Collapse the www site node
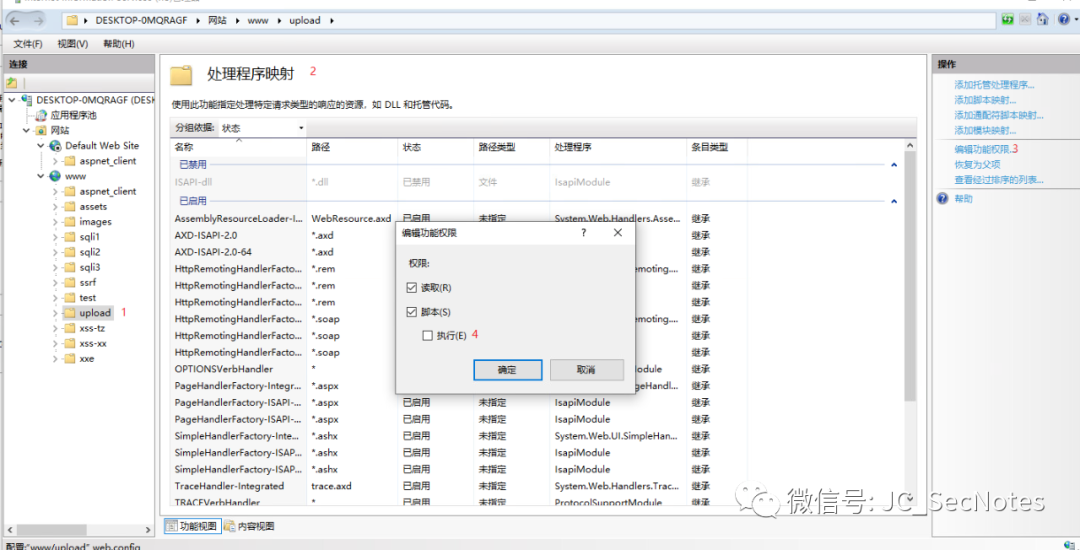 point(41,176)
